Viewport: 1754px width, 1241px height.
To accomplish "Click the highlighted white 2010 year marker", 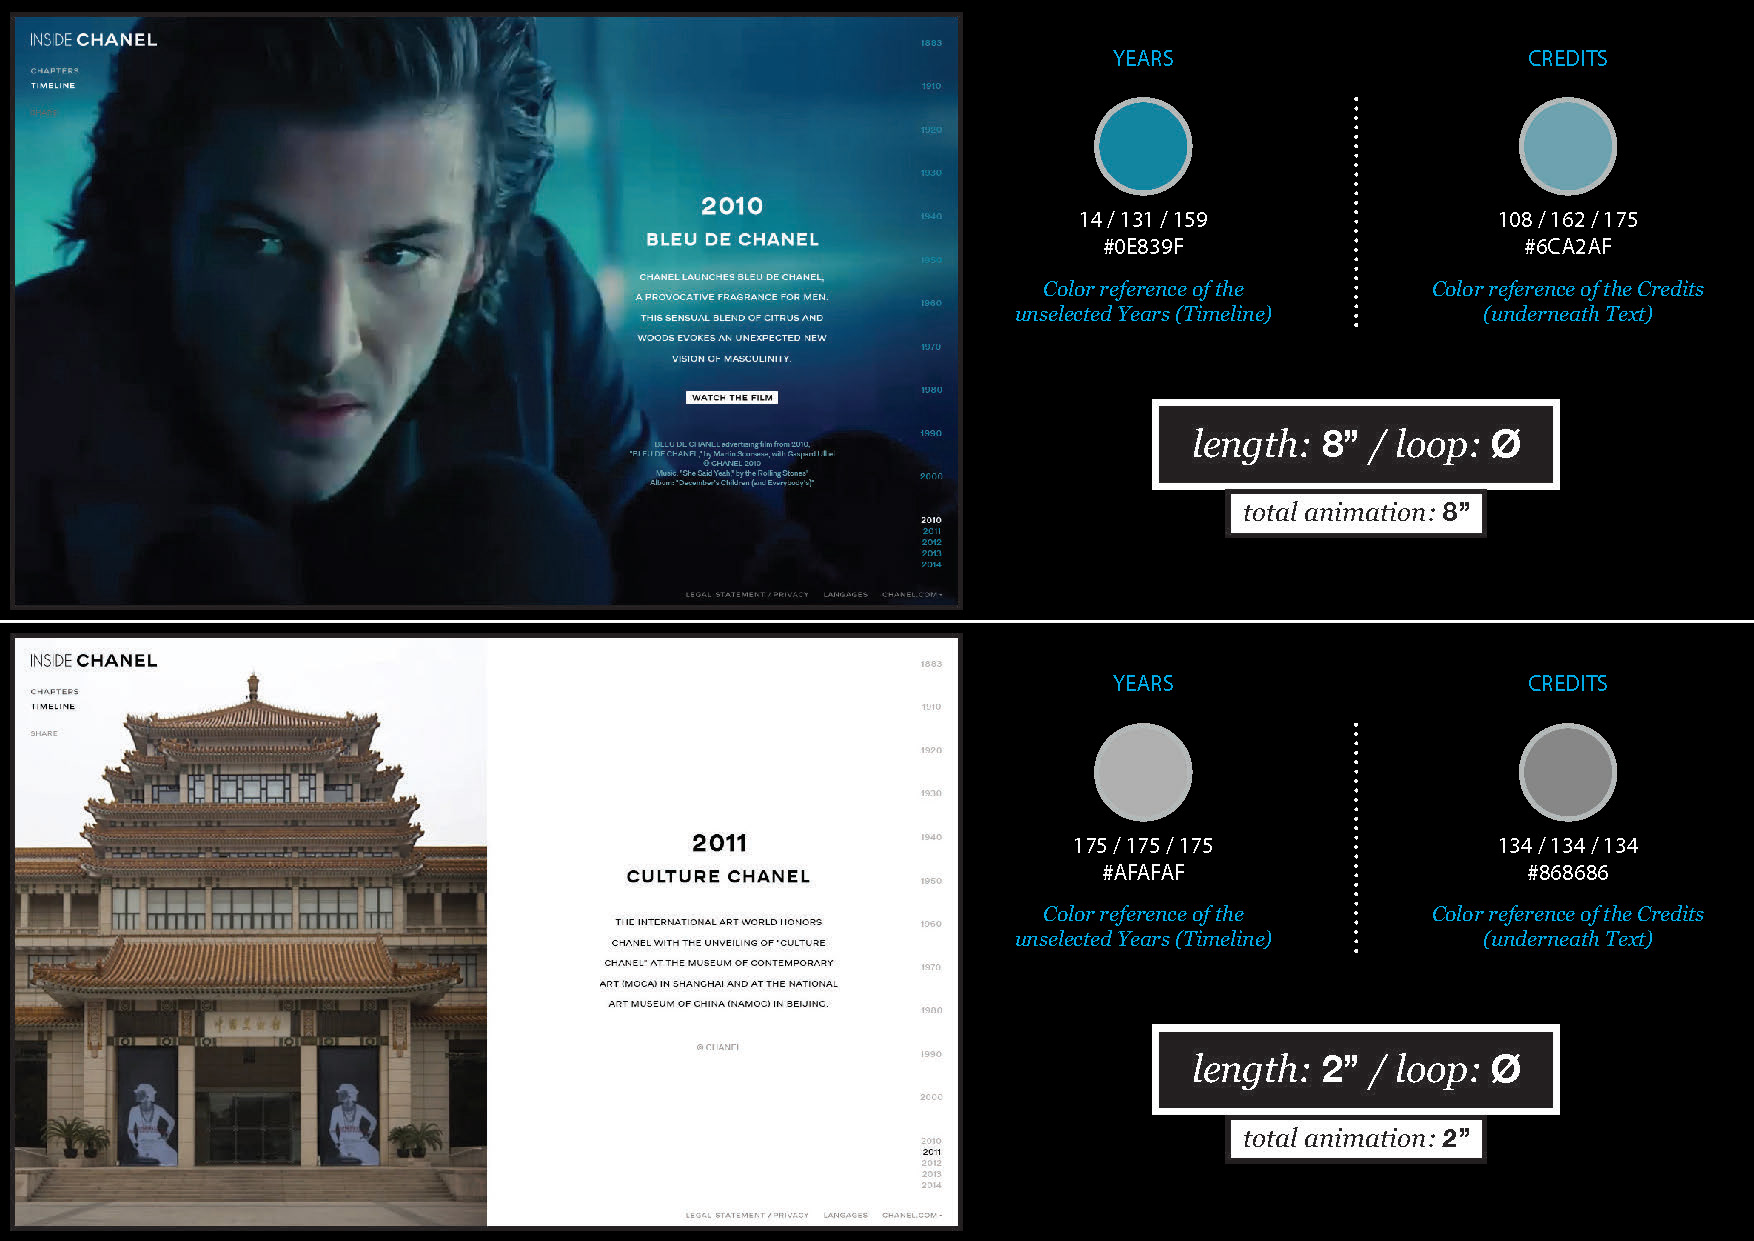I will click(x=931, y=520).
